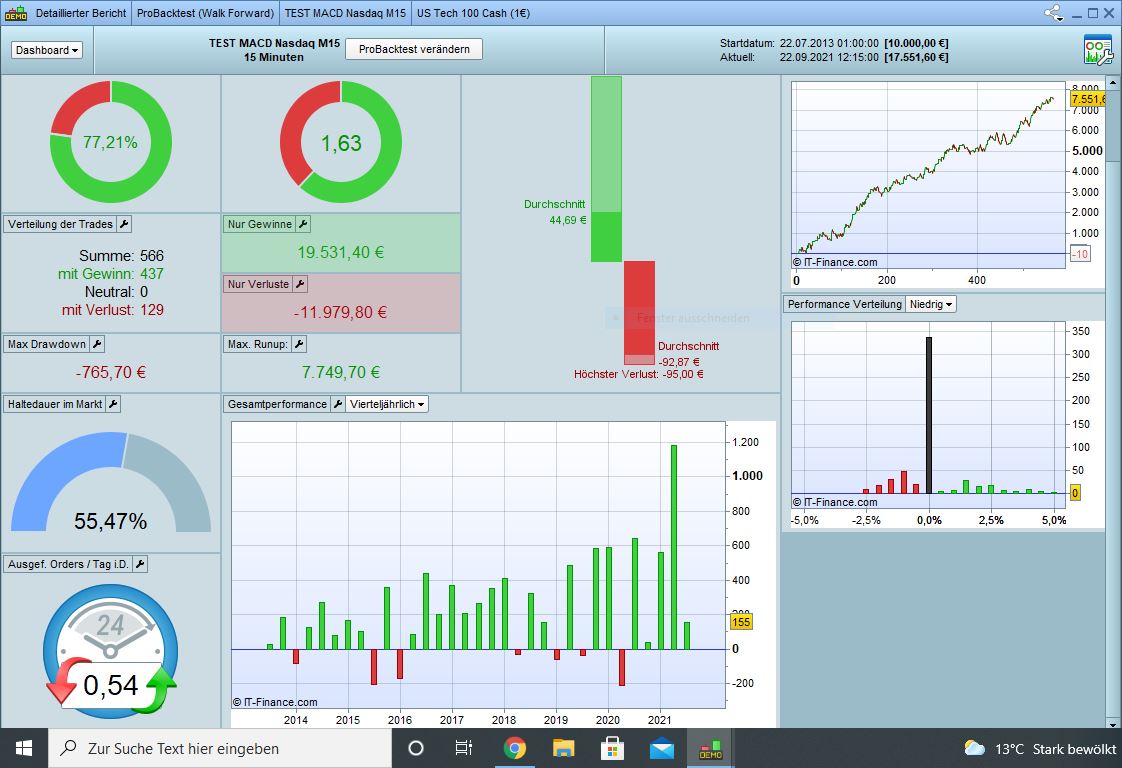The width and height of the screenshot is (1122, 768).
Task: Click the 0,54 orders per day gauge
Action: pos(111,651)
